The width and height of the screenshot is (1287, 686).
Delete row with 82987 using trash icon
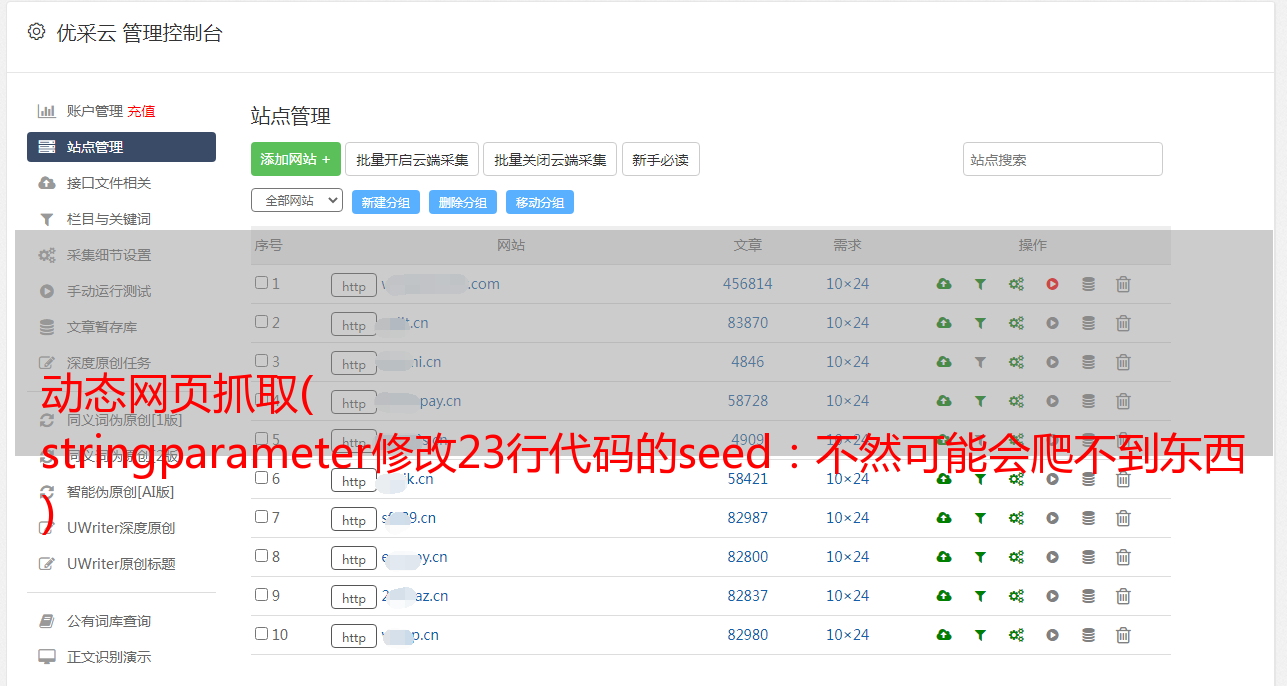1123,518
